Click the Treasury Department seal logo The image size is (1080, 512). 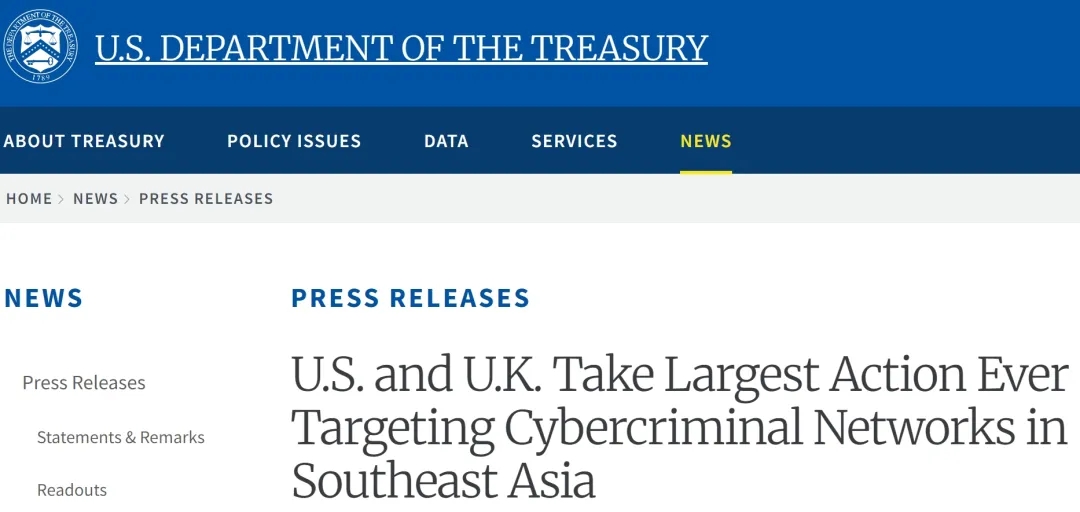click(x=40, y=46)
